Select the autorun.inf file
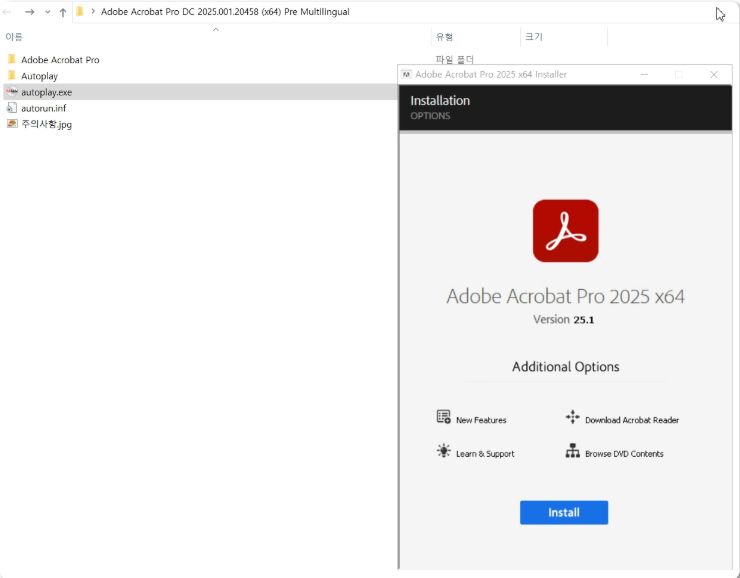Image resolution: width=740 pixels, height=578 pixels. 43,108
